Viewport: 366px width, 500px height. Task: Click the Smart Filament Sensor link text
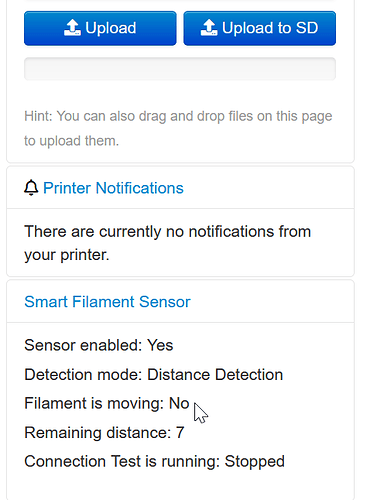pos(107,302)
